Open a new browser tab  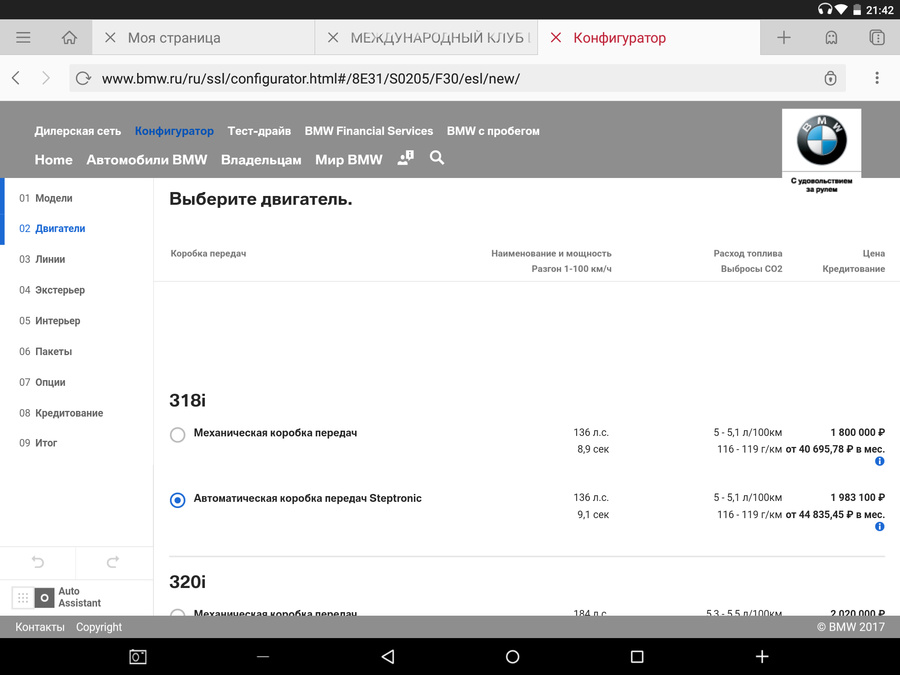coord(783,38)
